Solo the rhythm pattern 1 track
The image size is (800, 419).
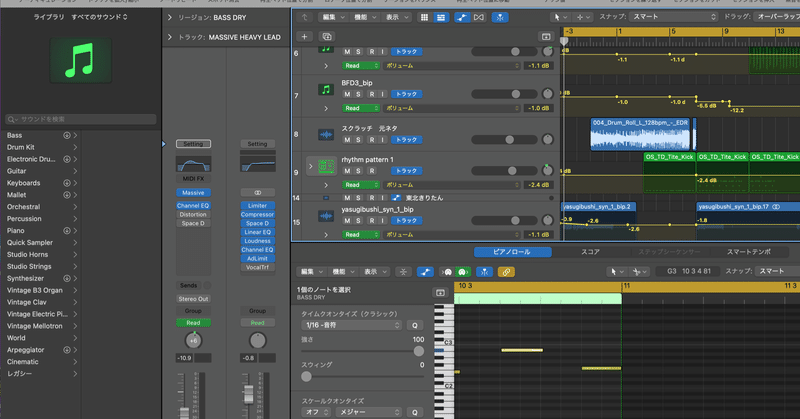pyautogui.click(x=358, y=171)
